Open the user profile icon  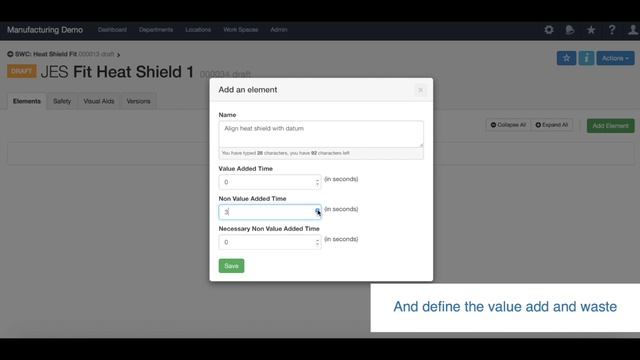click(x=633, y=30)
